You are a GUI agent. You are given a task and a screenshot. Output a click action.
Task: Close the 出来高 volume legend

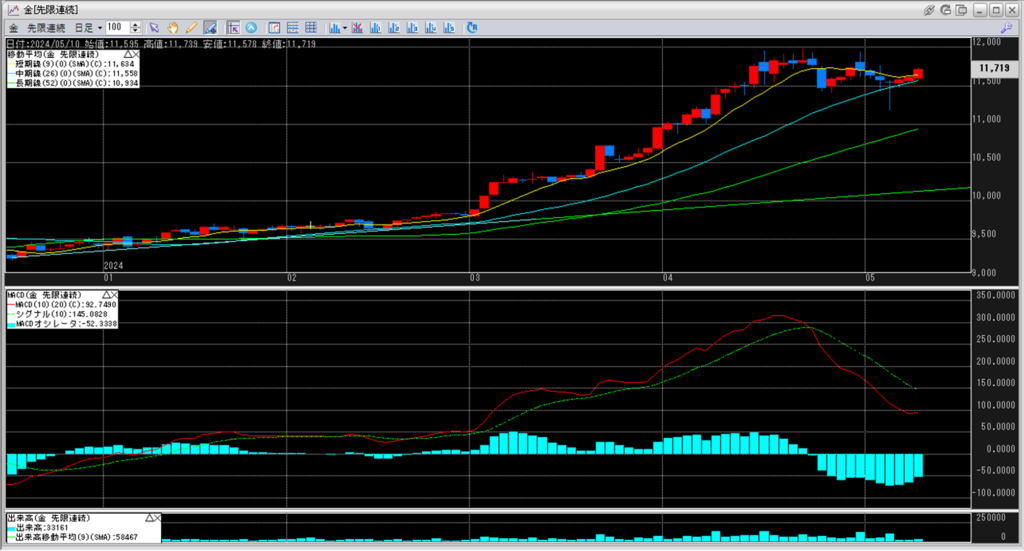click(157, 518)
